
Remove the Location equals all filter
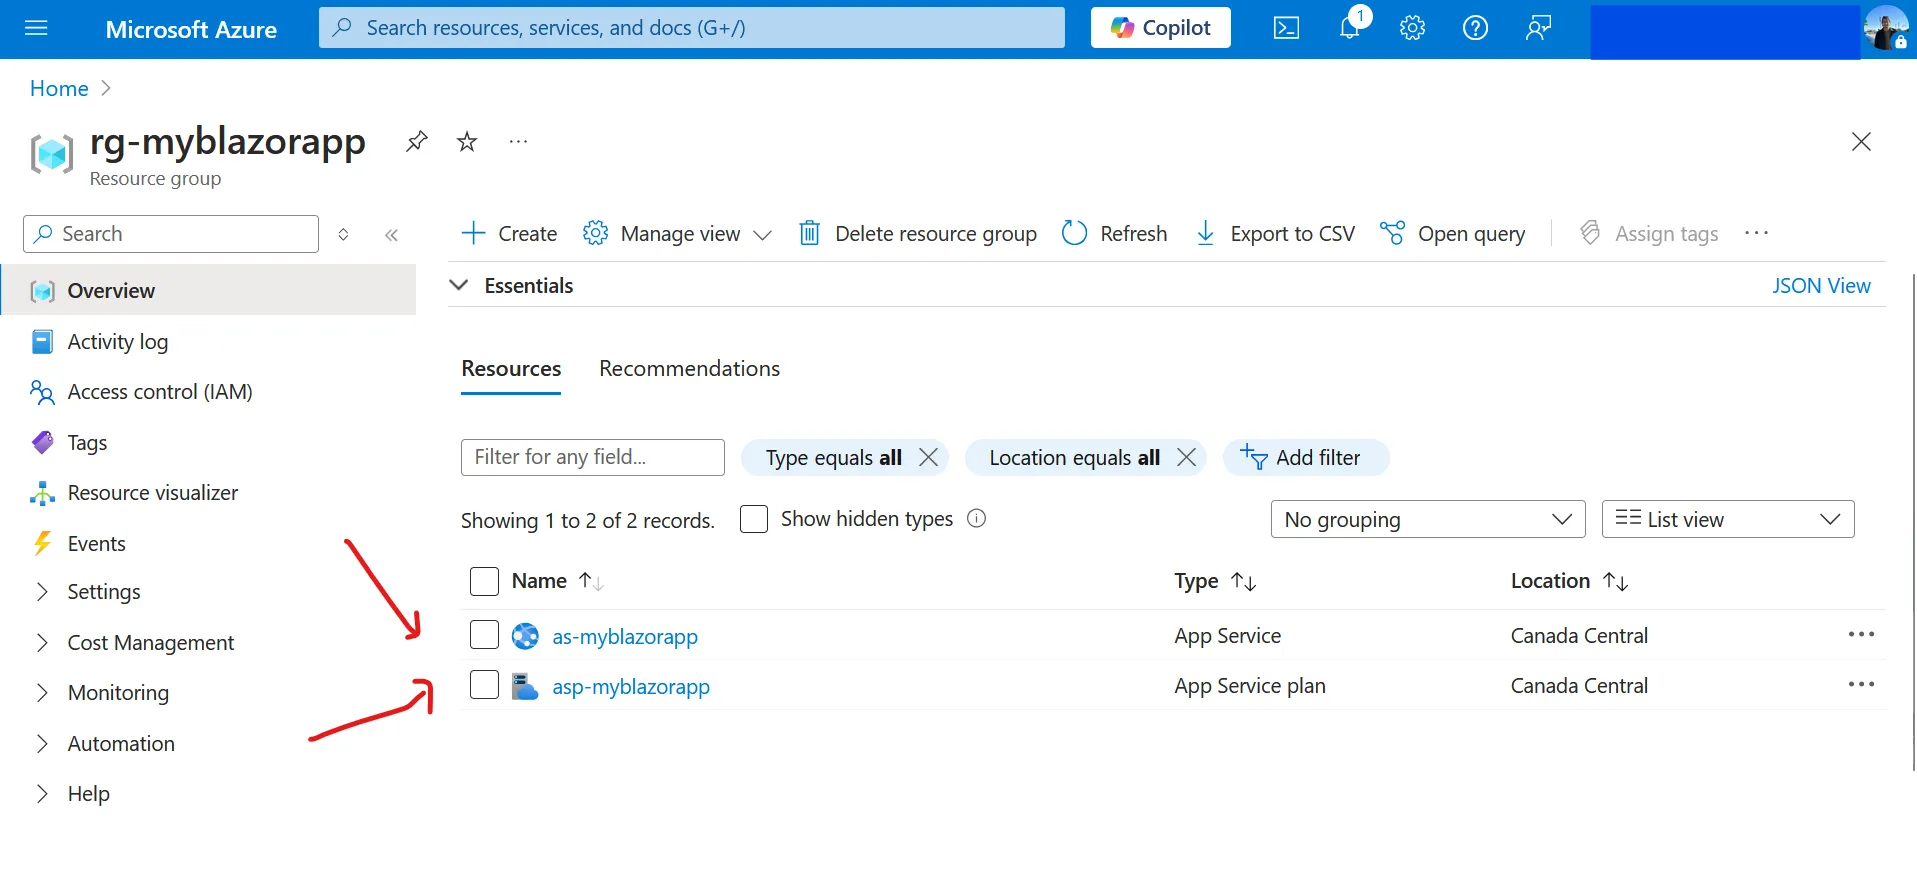coord(1187,457)
